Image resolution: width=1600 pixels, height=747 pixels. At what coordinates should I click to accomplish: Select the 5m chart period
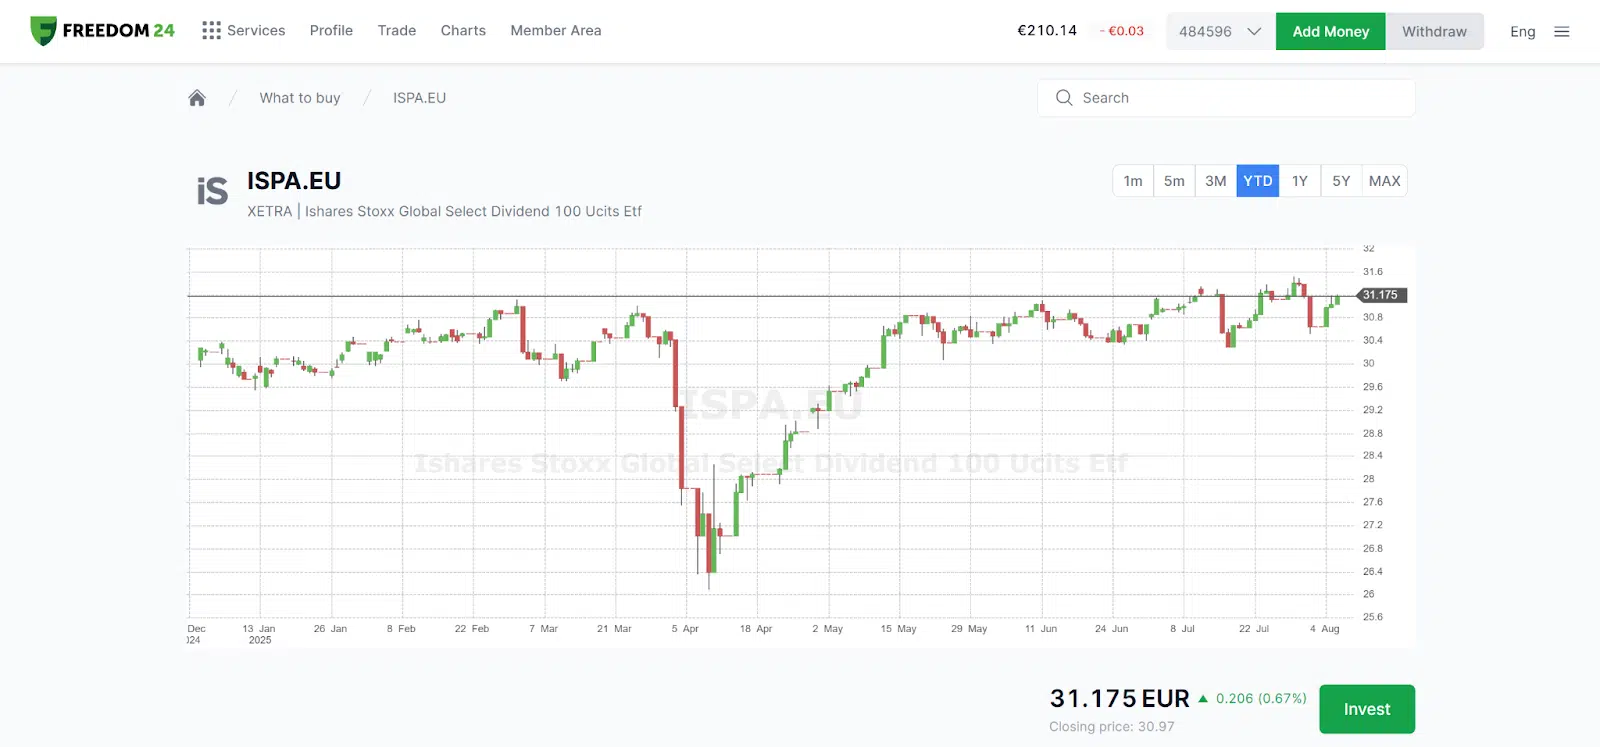tap(1174, 181)
